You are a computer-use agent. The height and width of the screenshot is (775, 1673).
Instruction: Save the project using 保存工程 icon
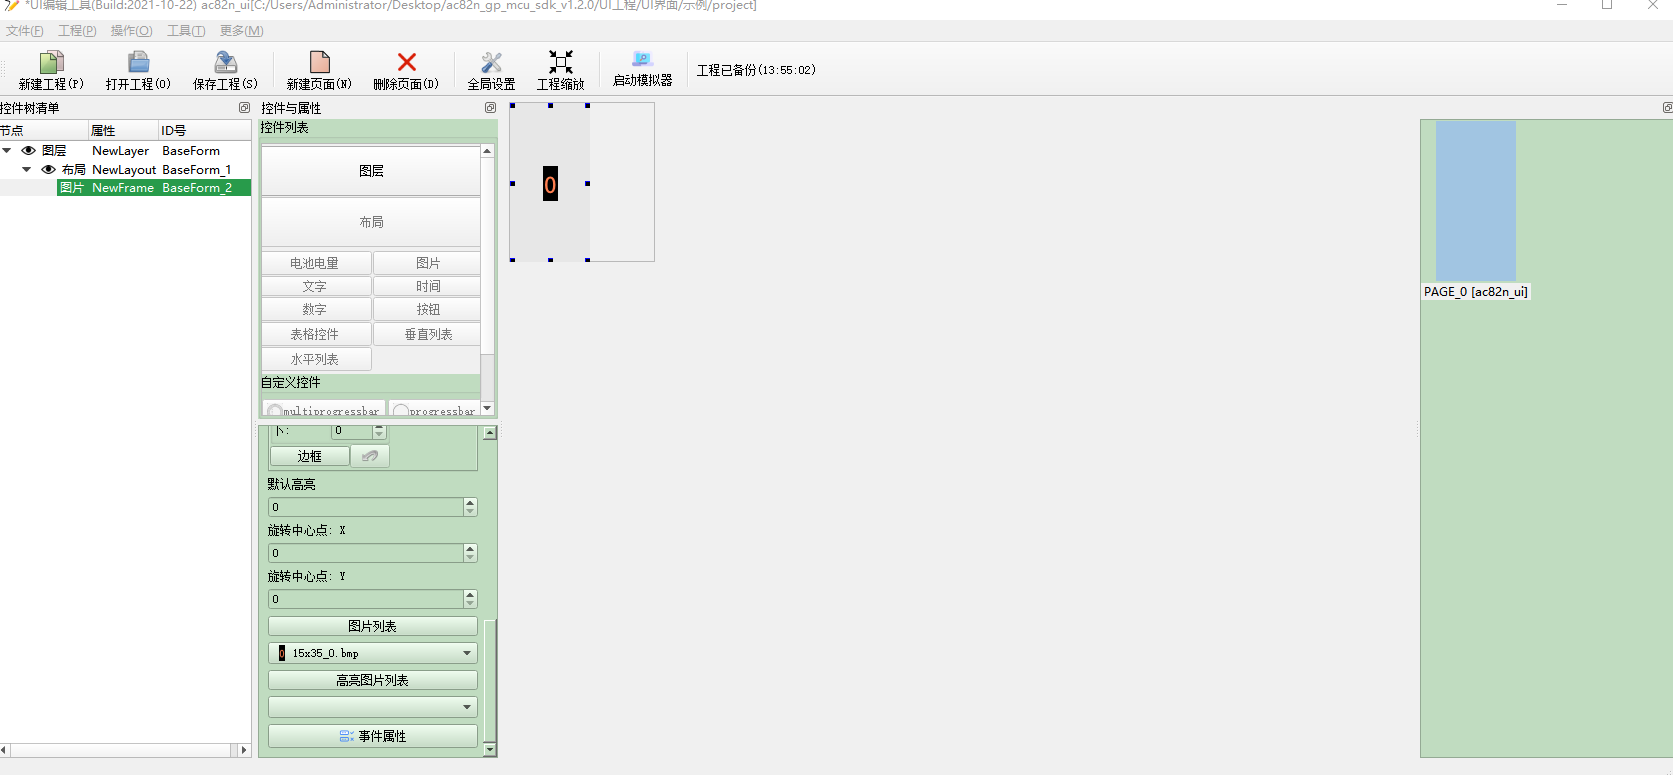[225, 63]
